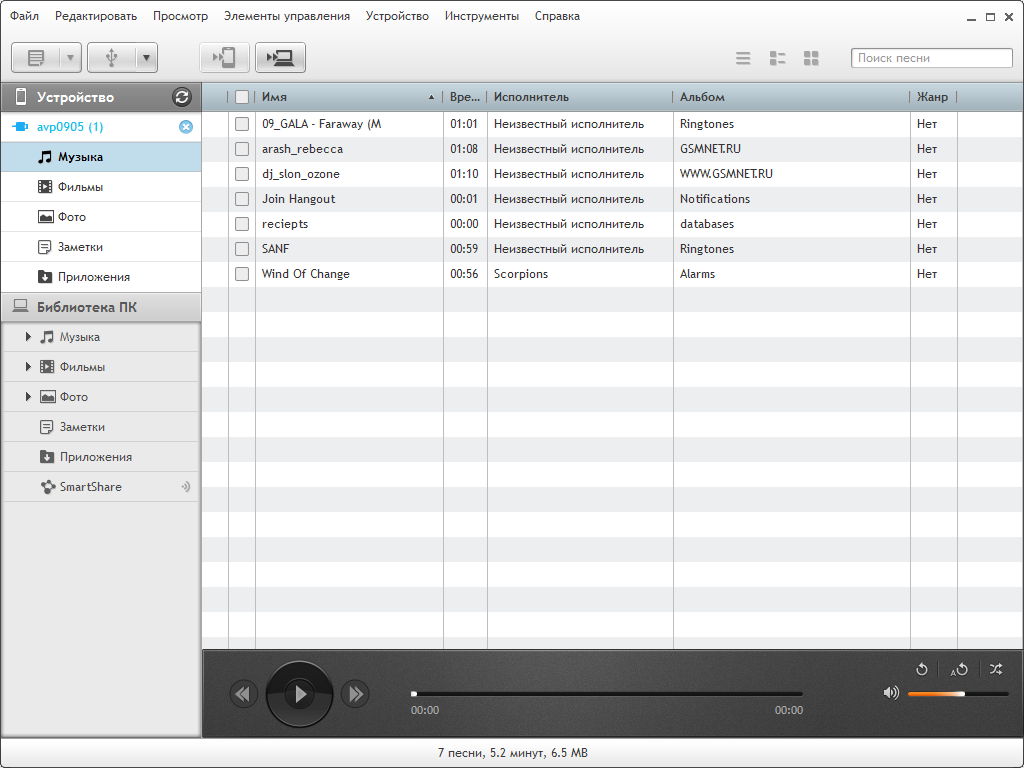Toggle the select-all checkbox in the header
This screenshot has height=768, width=1024.
(x=242, y=97)
